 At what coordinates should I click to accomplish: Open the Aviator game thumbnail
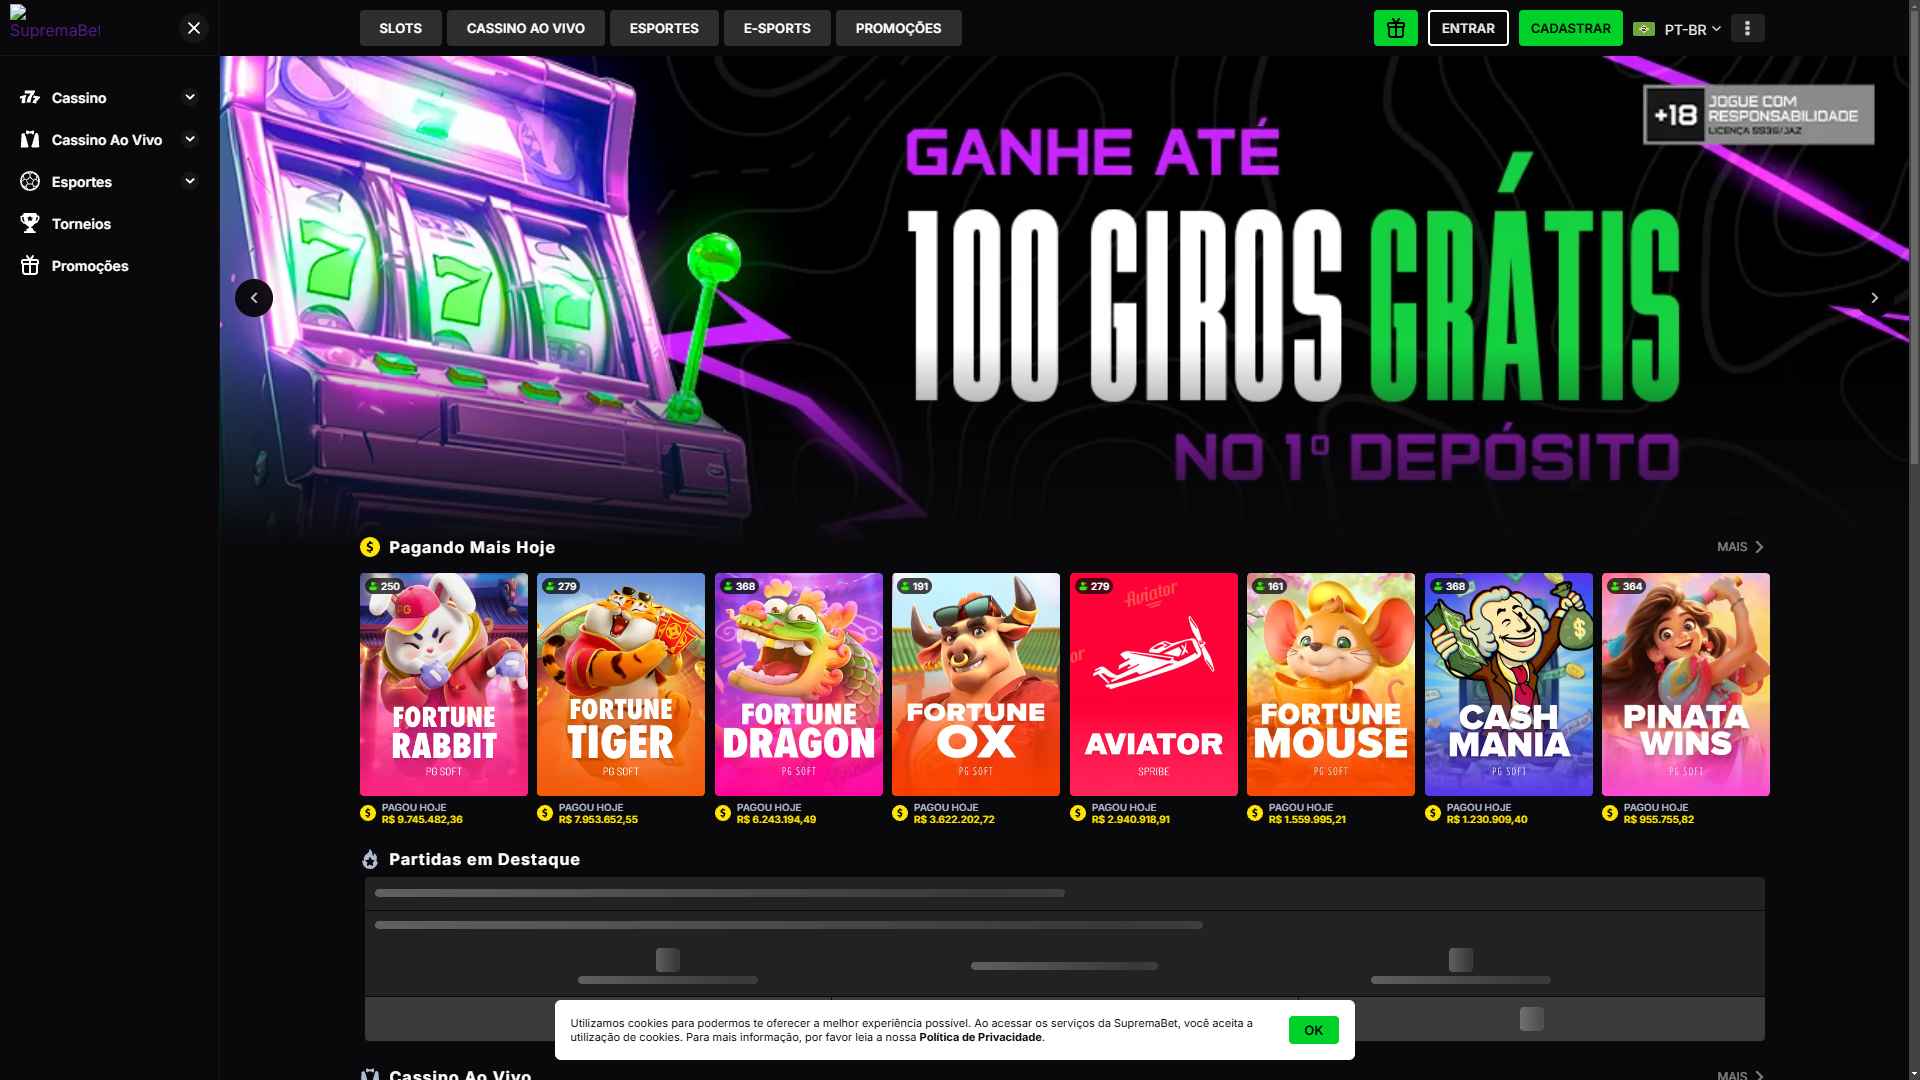coord(1154,684)
